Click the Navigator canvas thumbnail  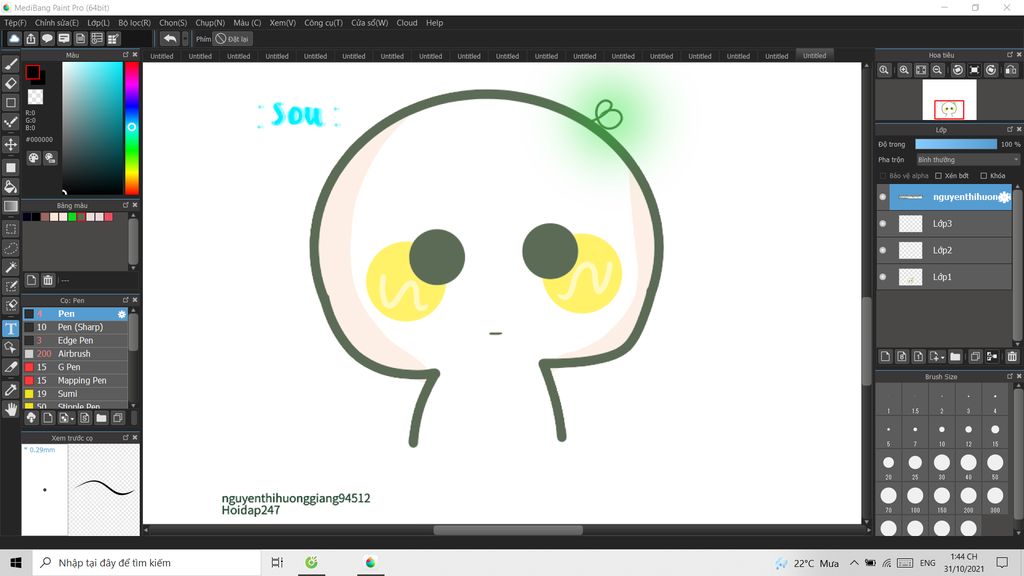[949, 100]
